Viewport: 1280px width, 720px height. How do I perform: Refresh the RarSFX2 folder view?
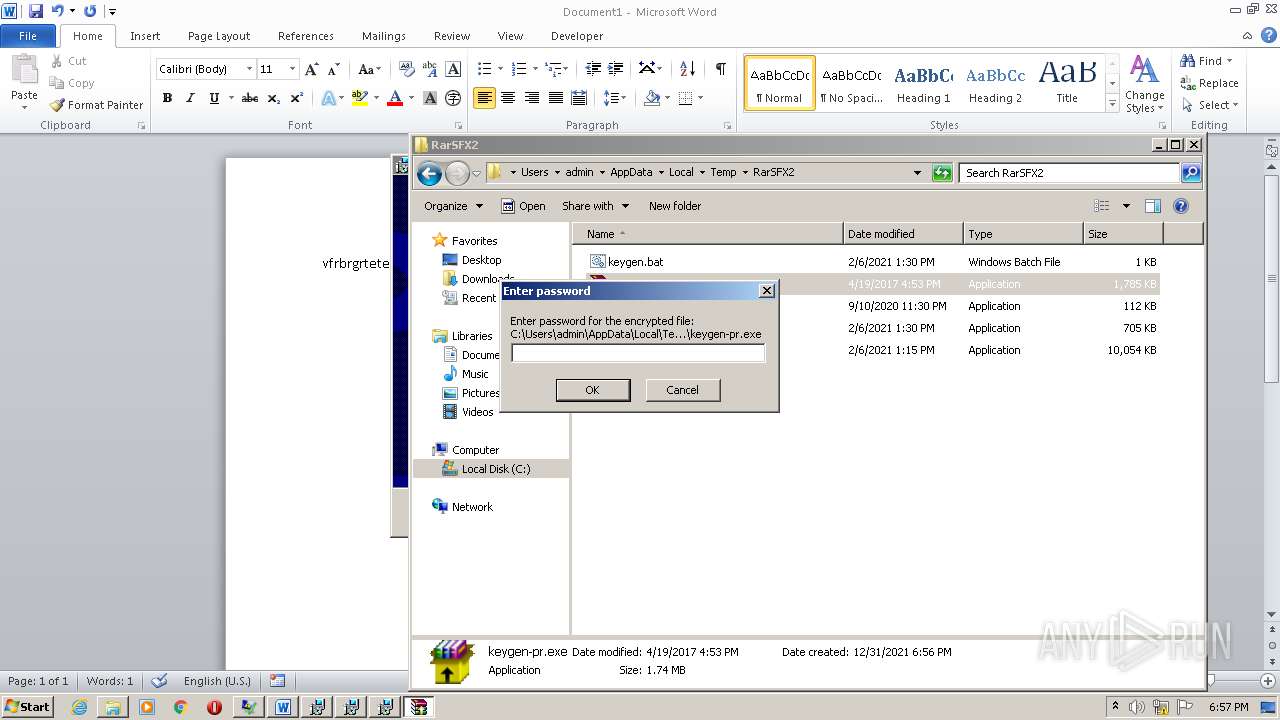tap(942, 173)
